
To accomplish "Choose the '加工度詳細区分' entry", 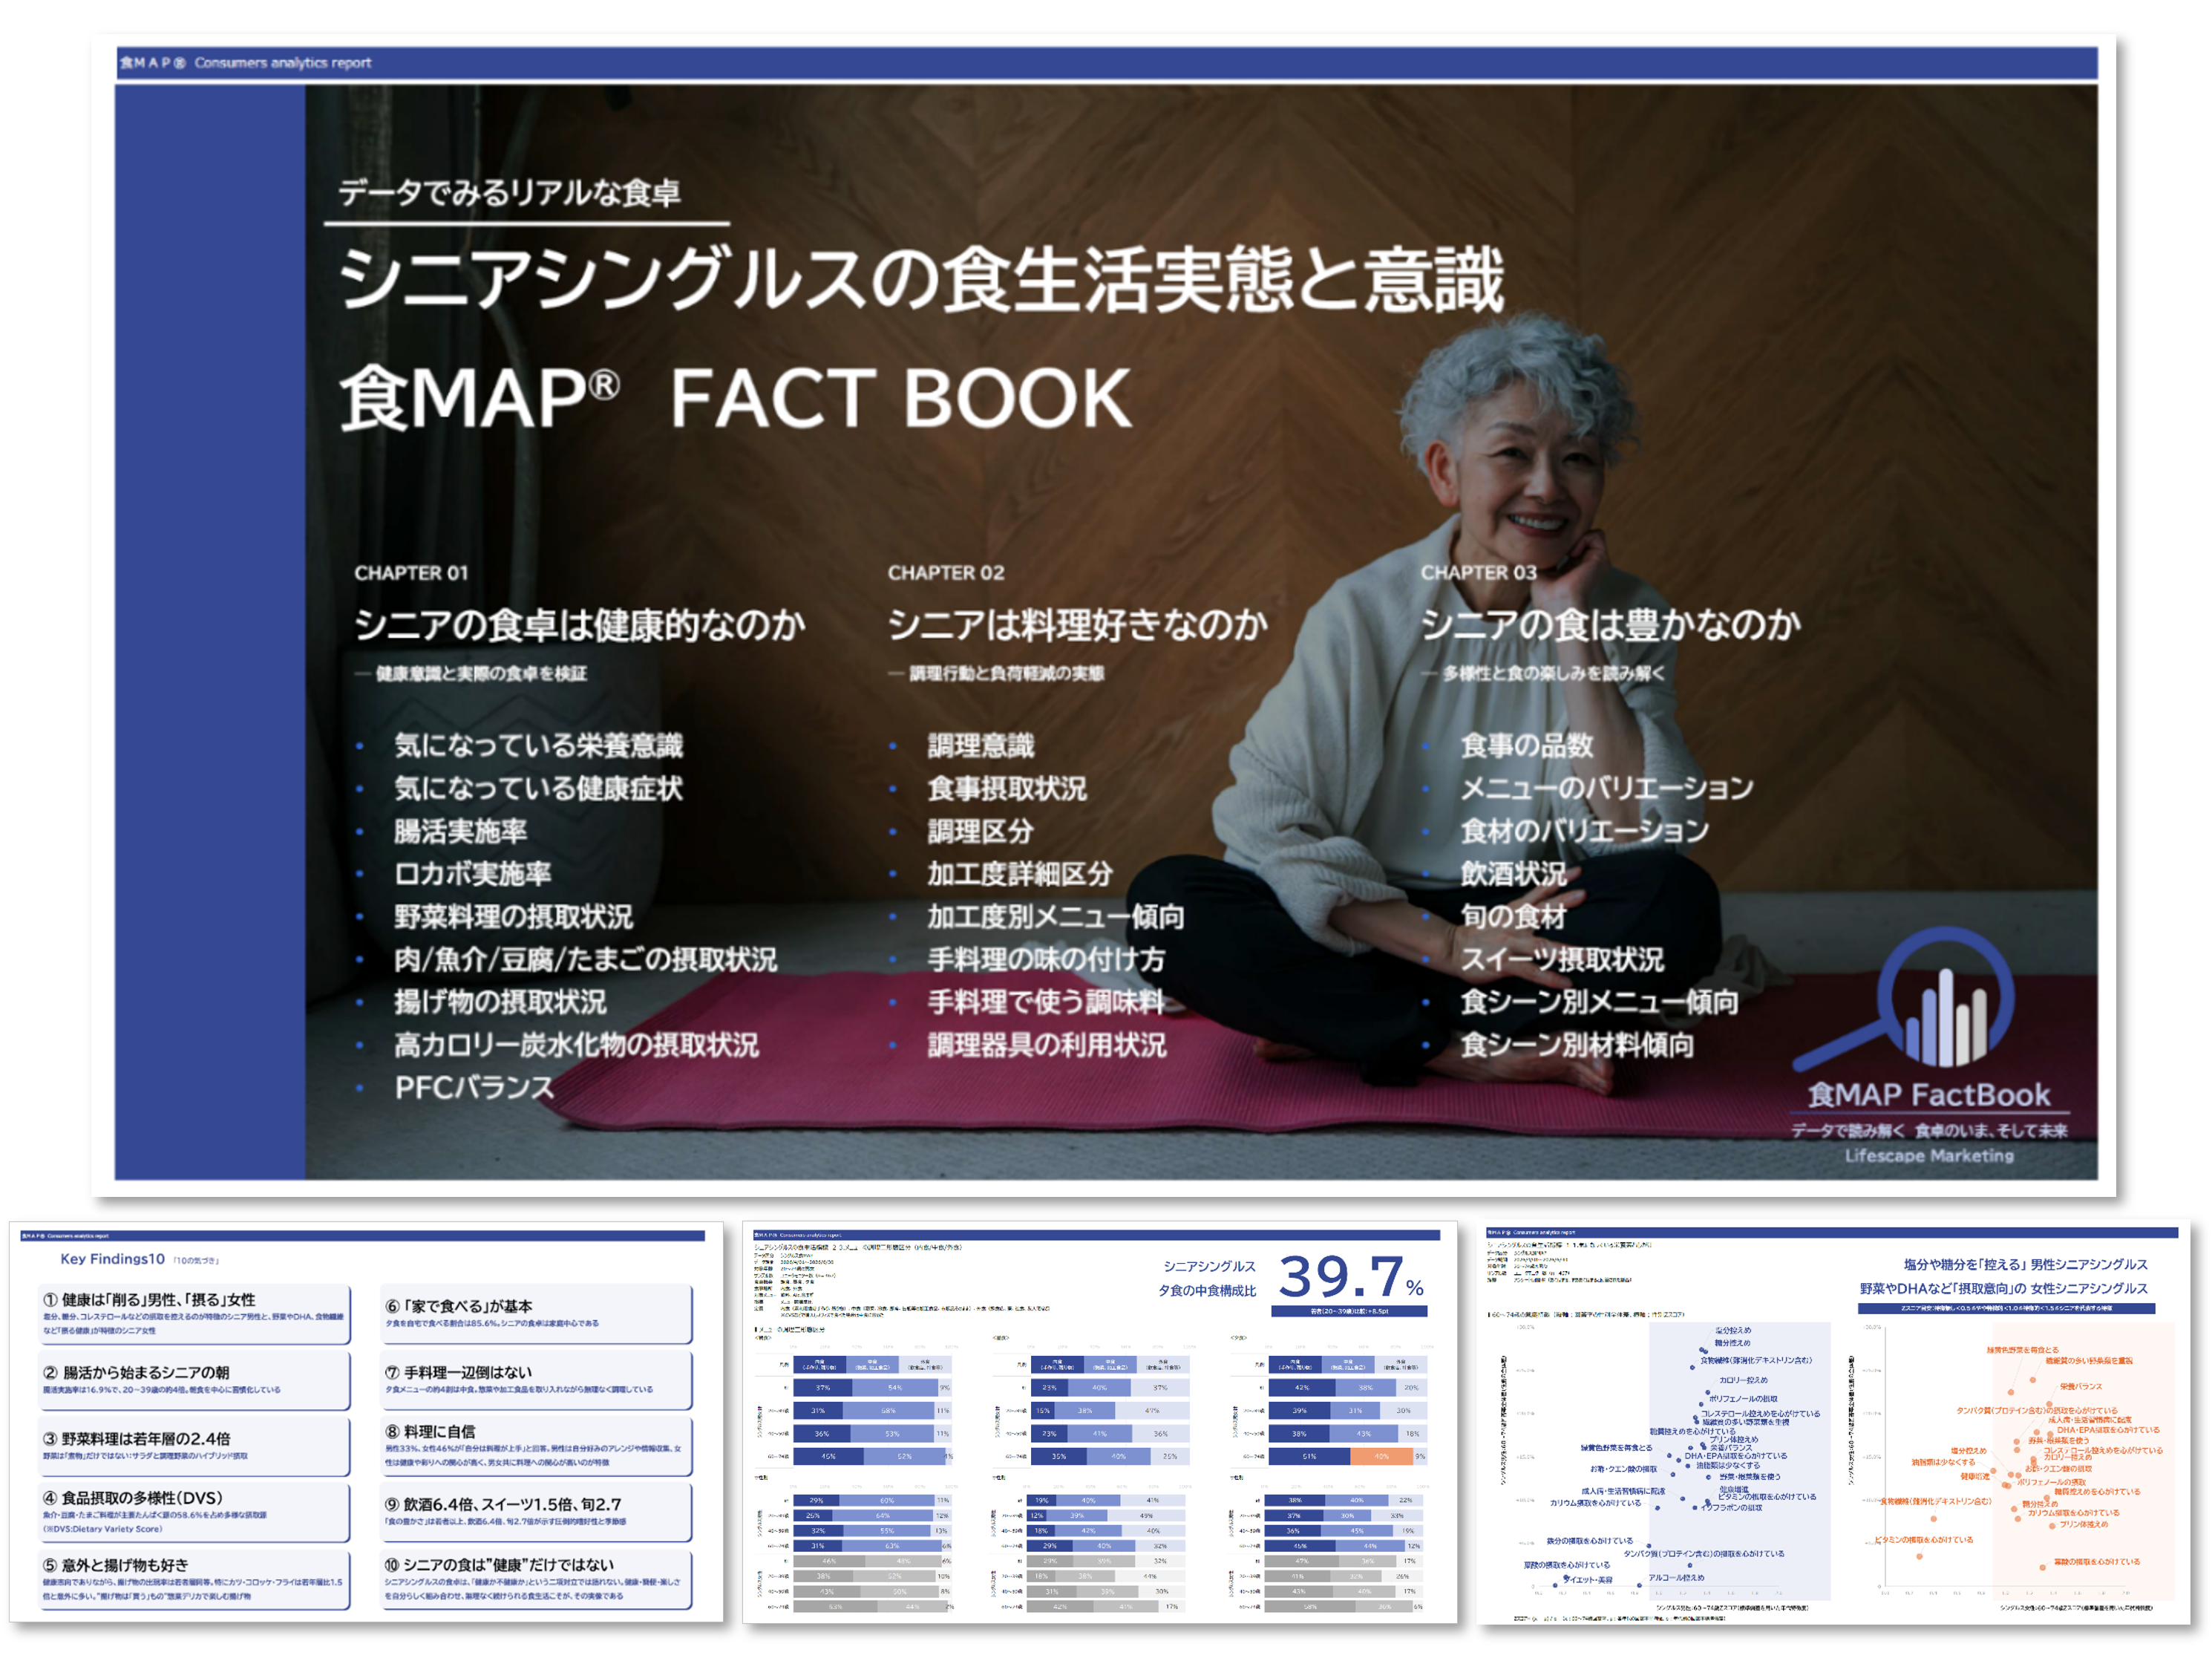I will click(1020, 874).
